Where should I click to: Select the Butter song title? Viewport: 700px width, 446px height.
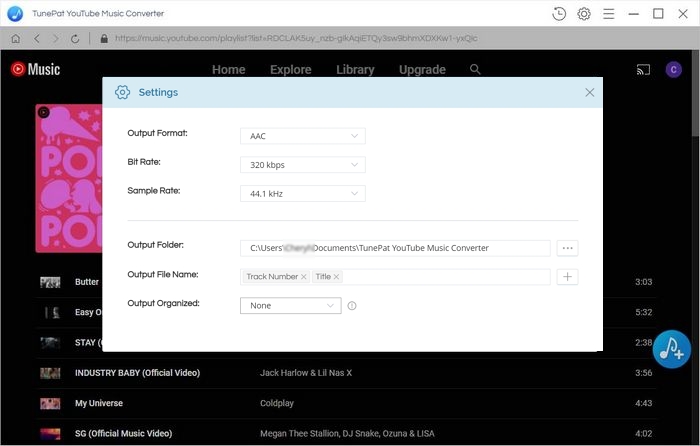click(87, 282)
